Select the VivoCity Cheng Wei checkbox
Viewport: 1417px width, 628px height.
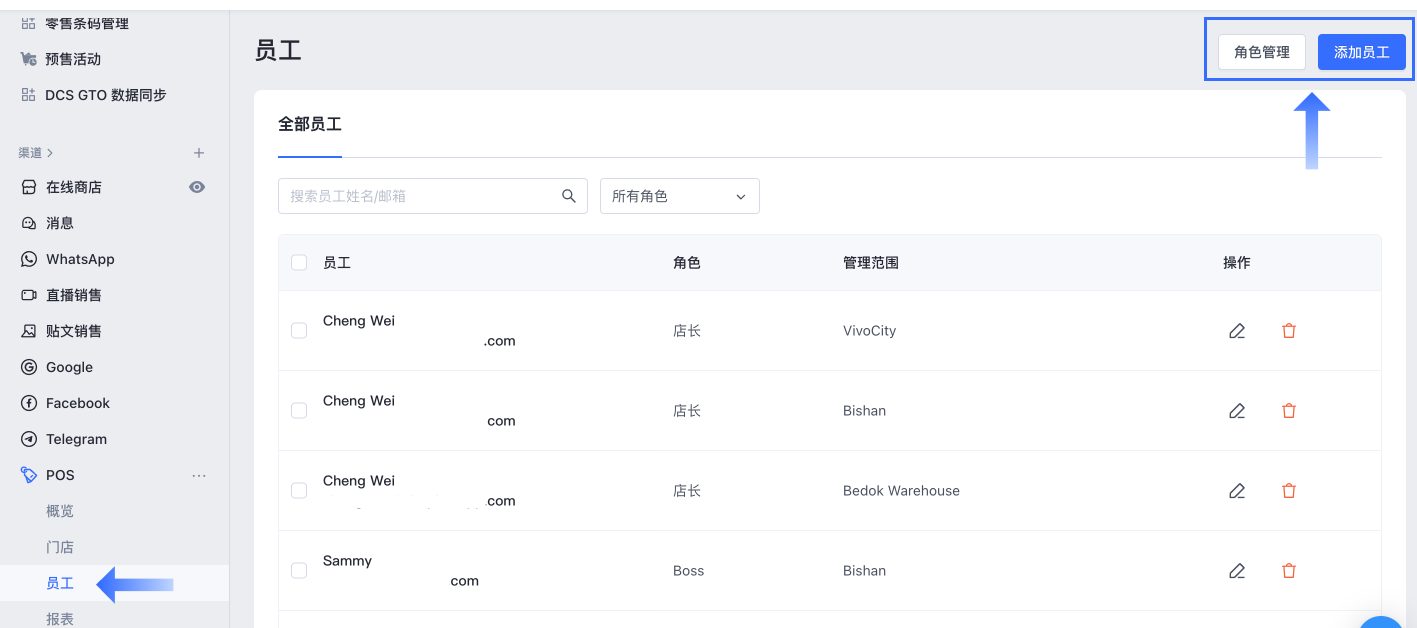(x=299, y=331)
